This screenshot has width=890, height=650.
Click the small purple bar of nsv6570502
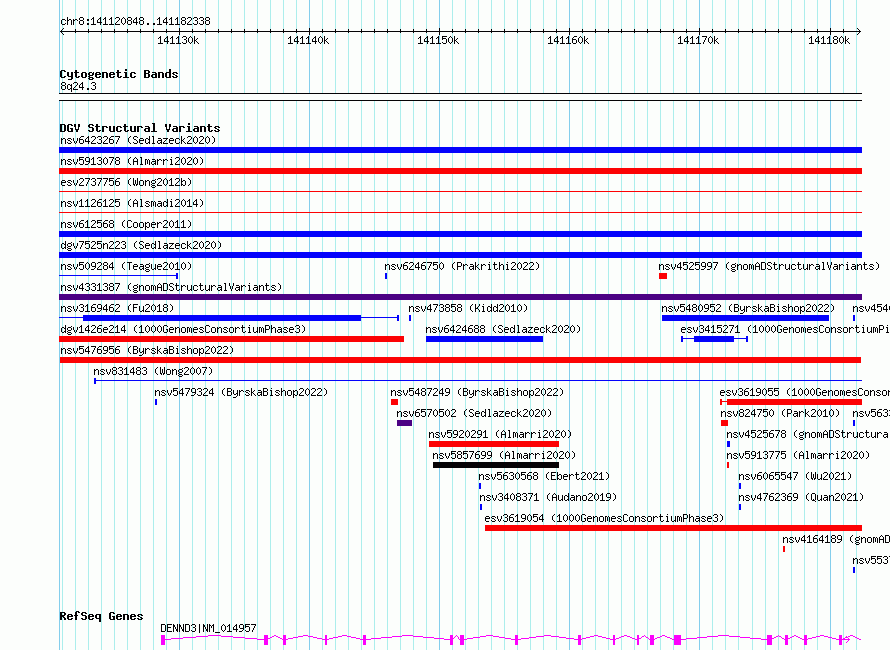(x=404, y=423)
